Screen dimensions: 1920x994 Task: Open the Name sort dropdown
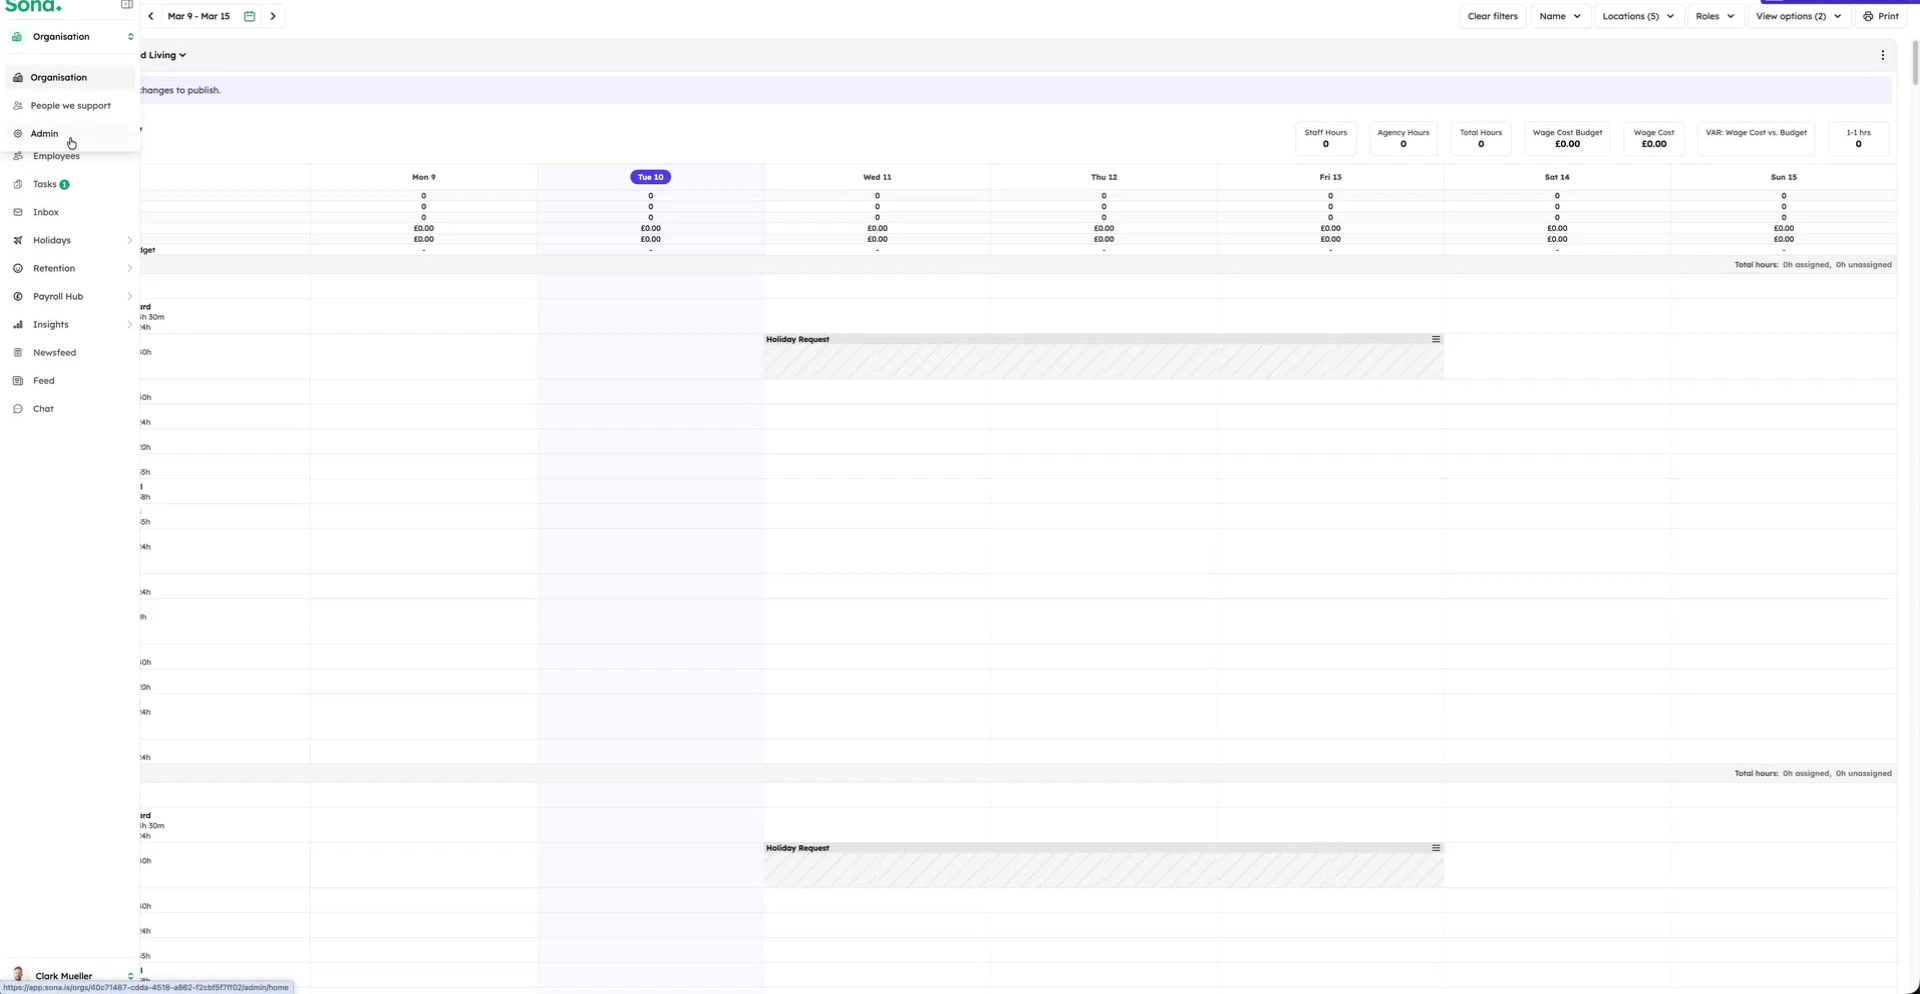[1560, 16]
